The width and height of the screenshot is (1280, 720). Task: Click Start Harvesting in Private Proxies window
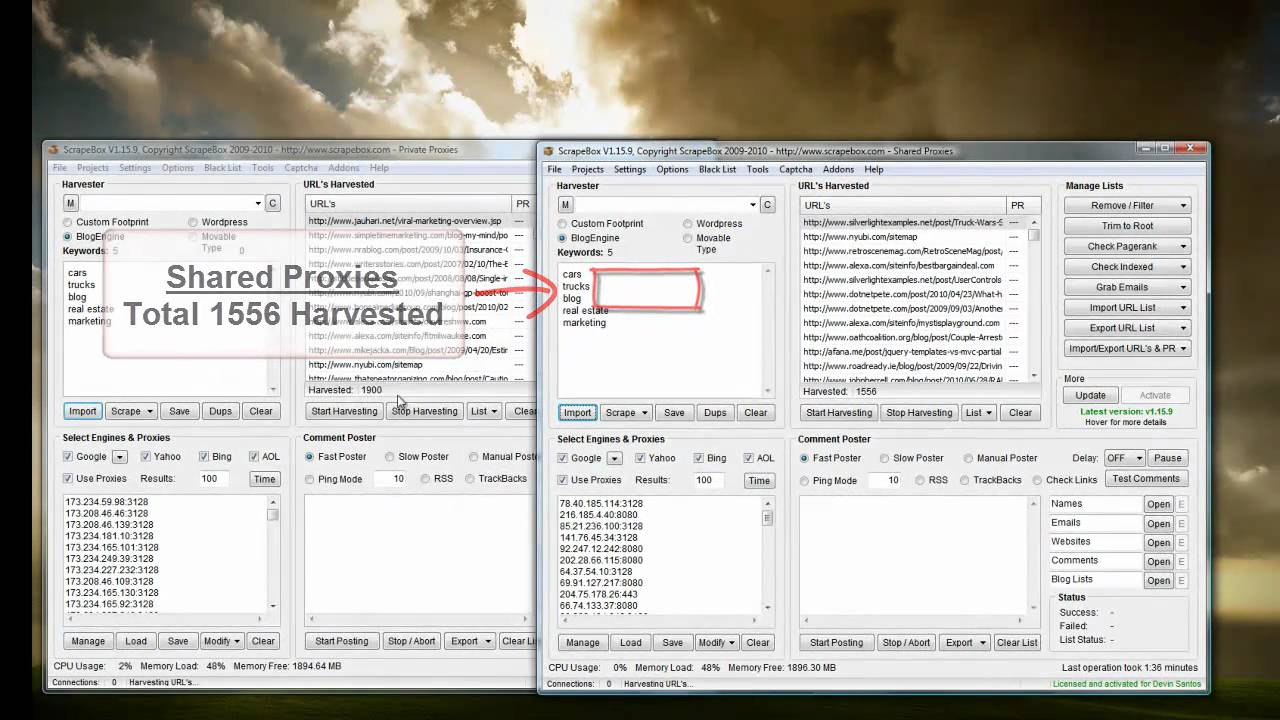tap(344, 411)
